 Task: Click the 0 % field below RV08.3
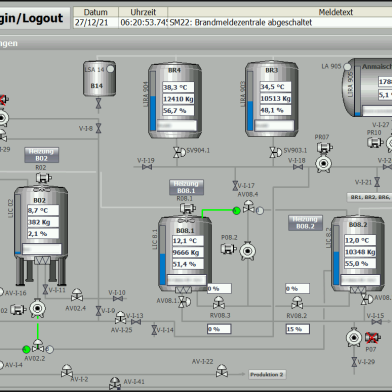click(x=219, y=329)
